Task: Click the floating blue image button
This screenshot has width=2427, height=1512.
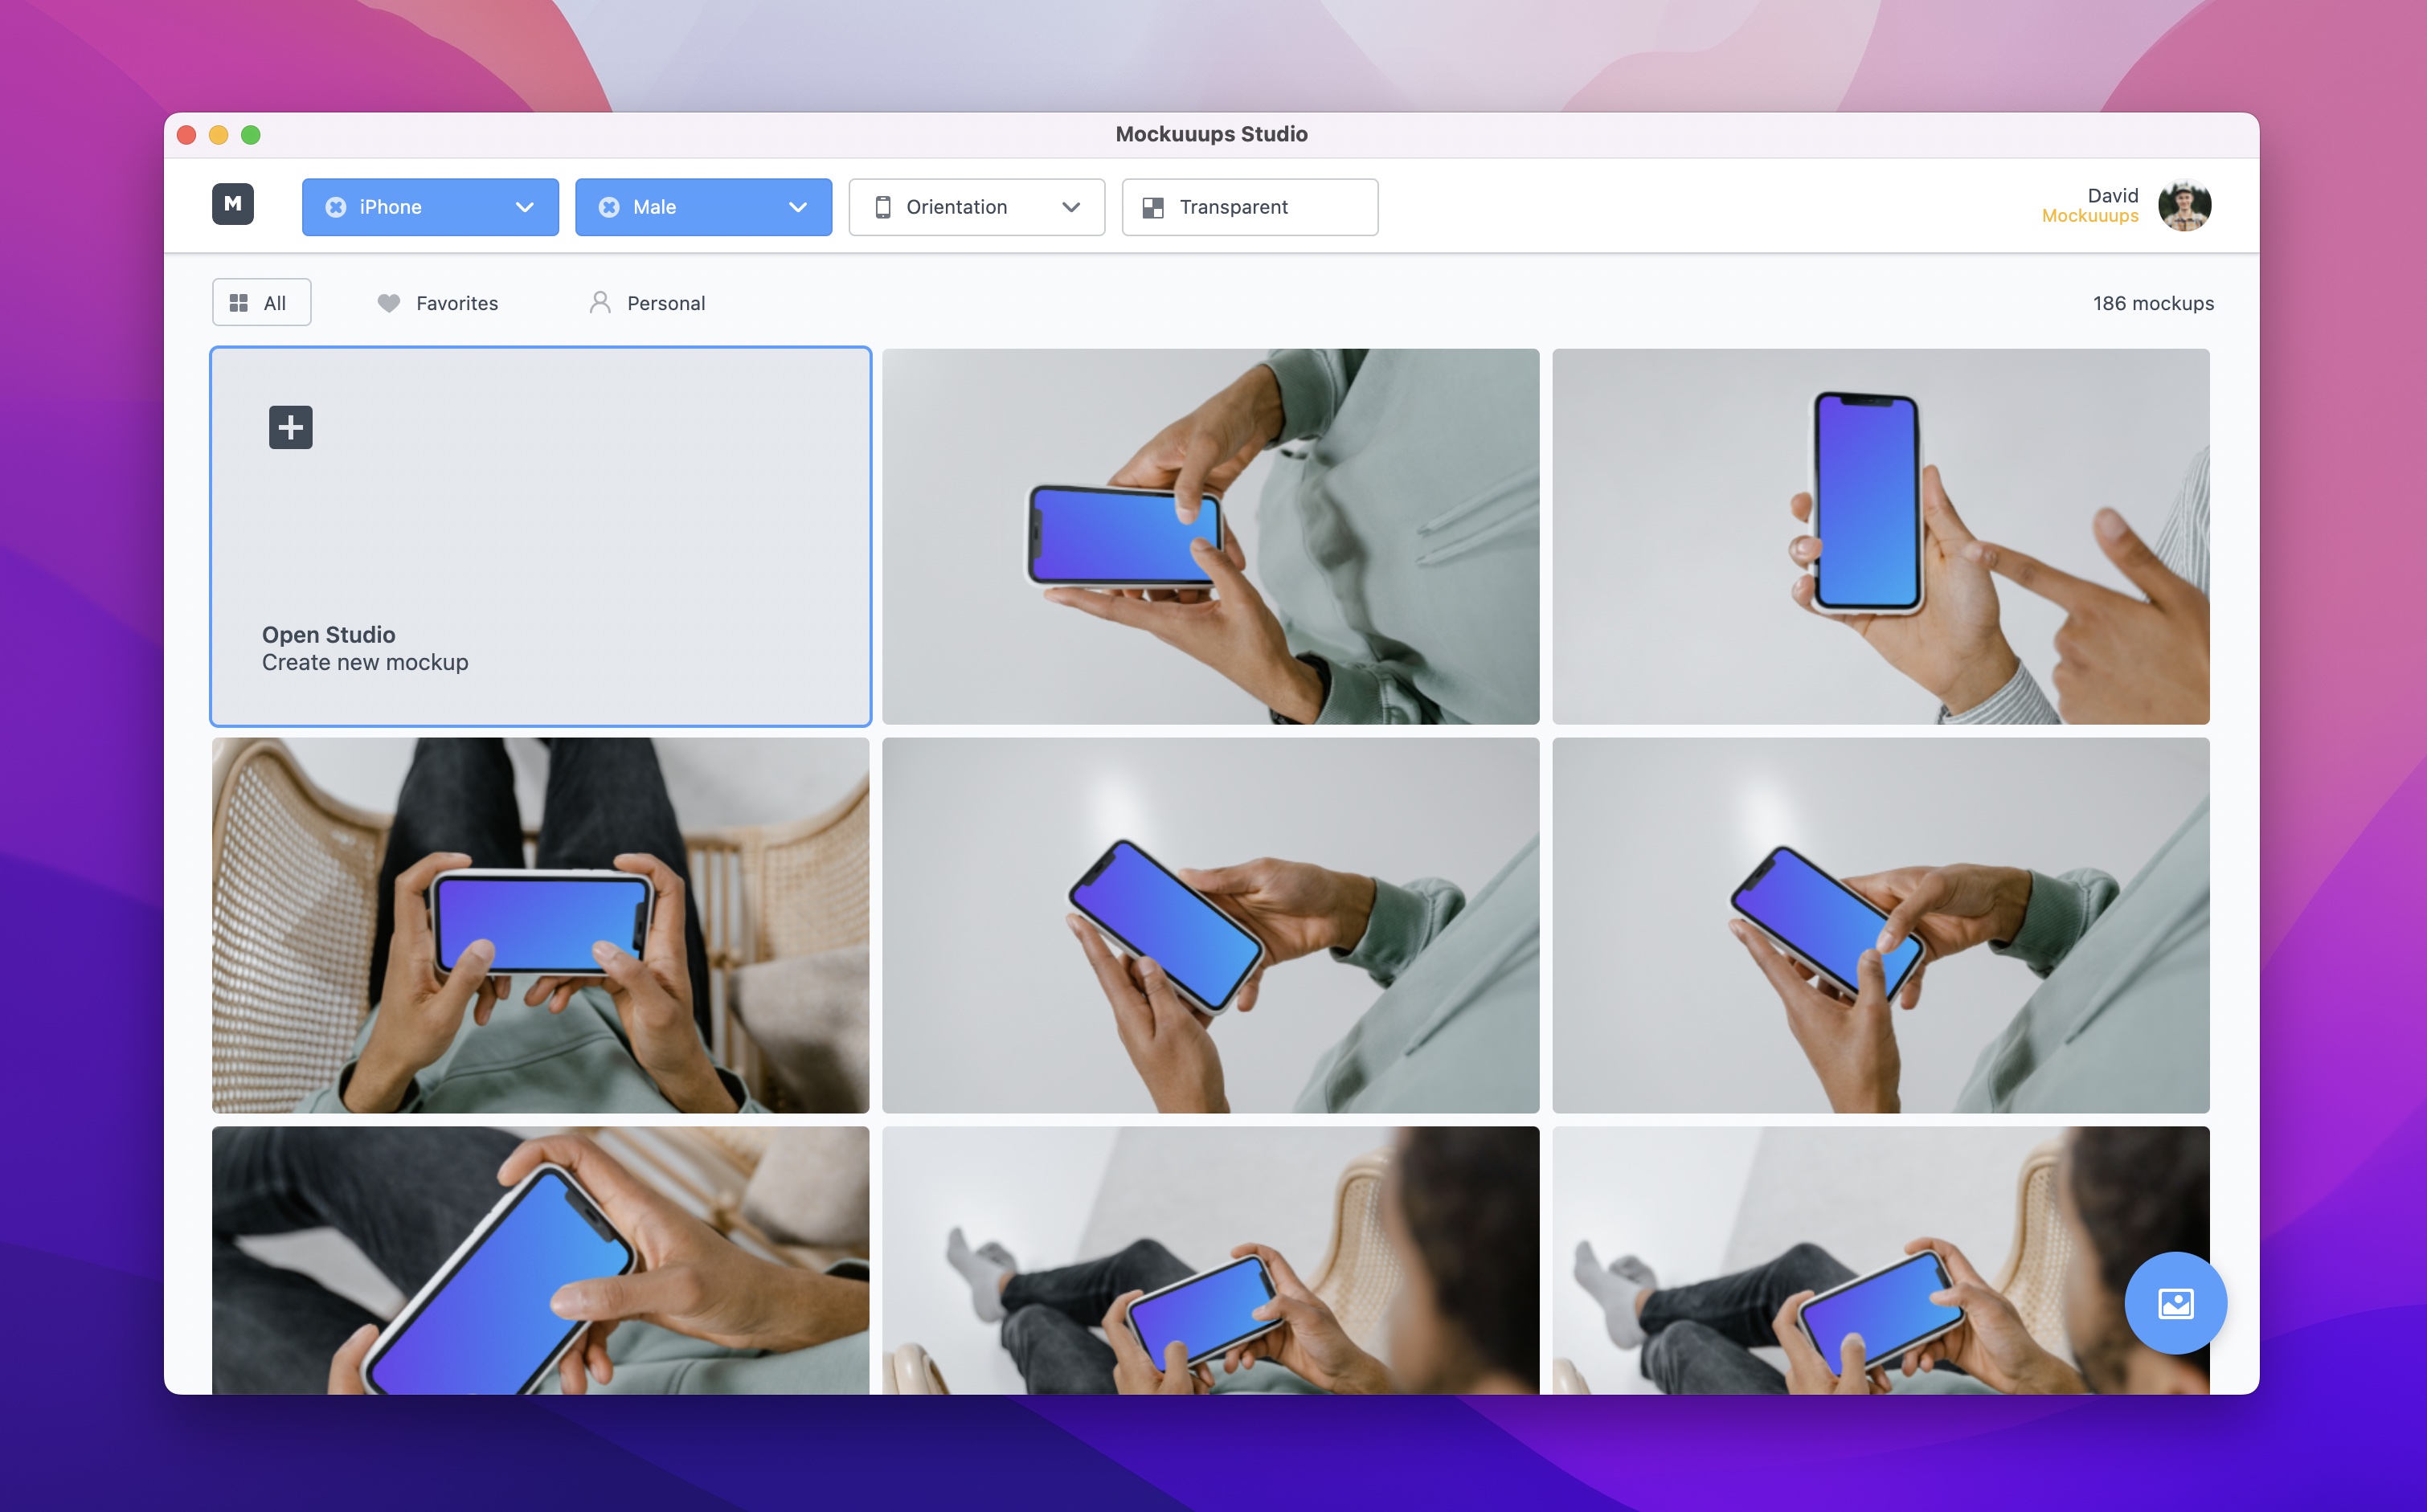Action: point(2175,1302)
